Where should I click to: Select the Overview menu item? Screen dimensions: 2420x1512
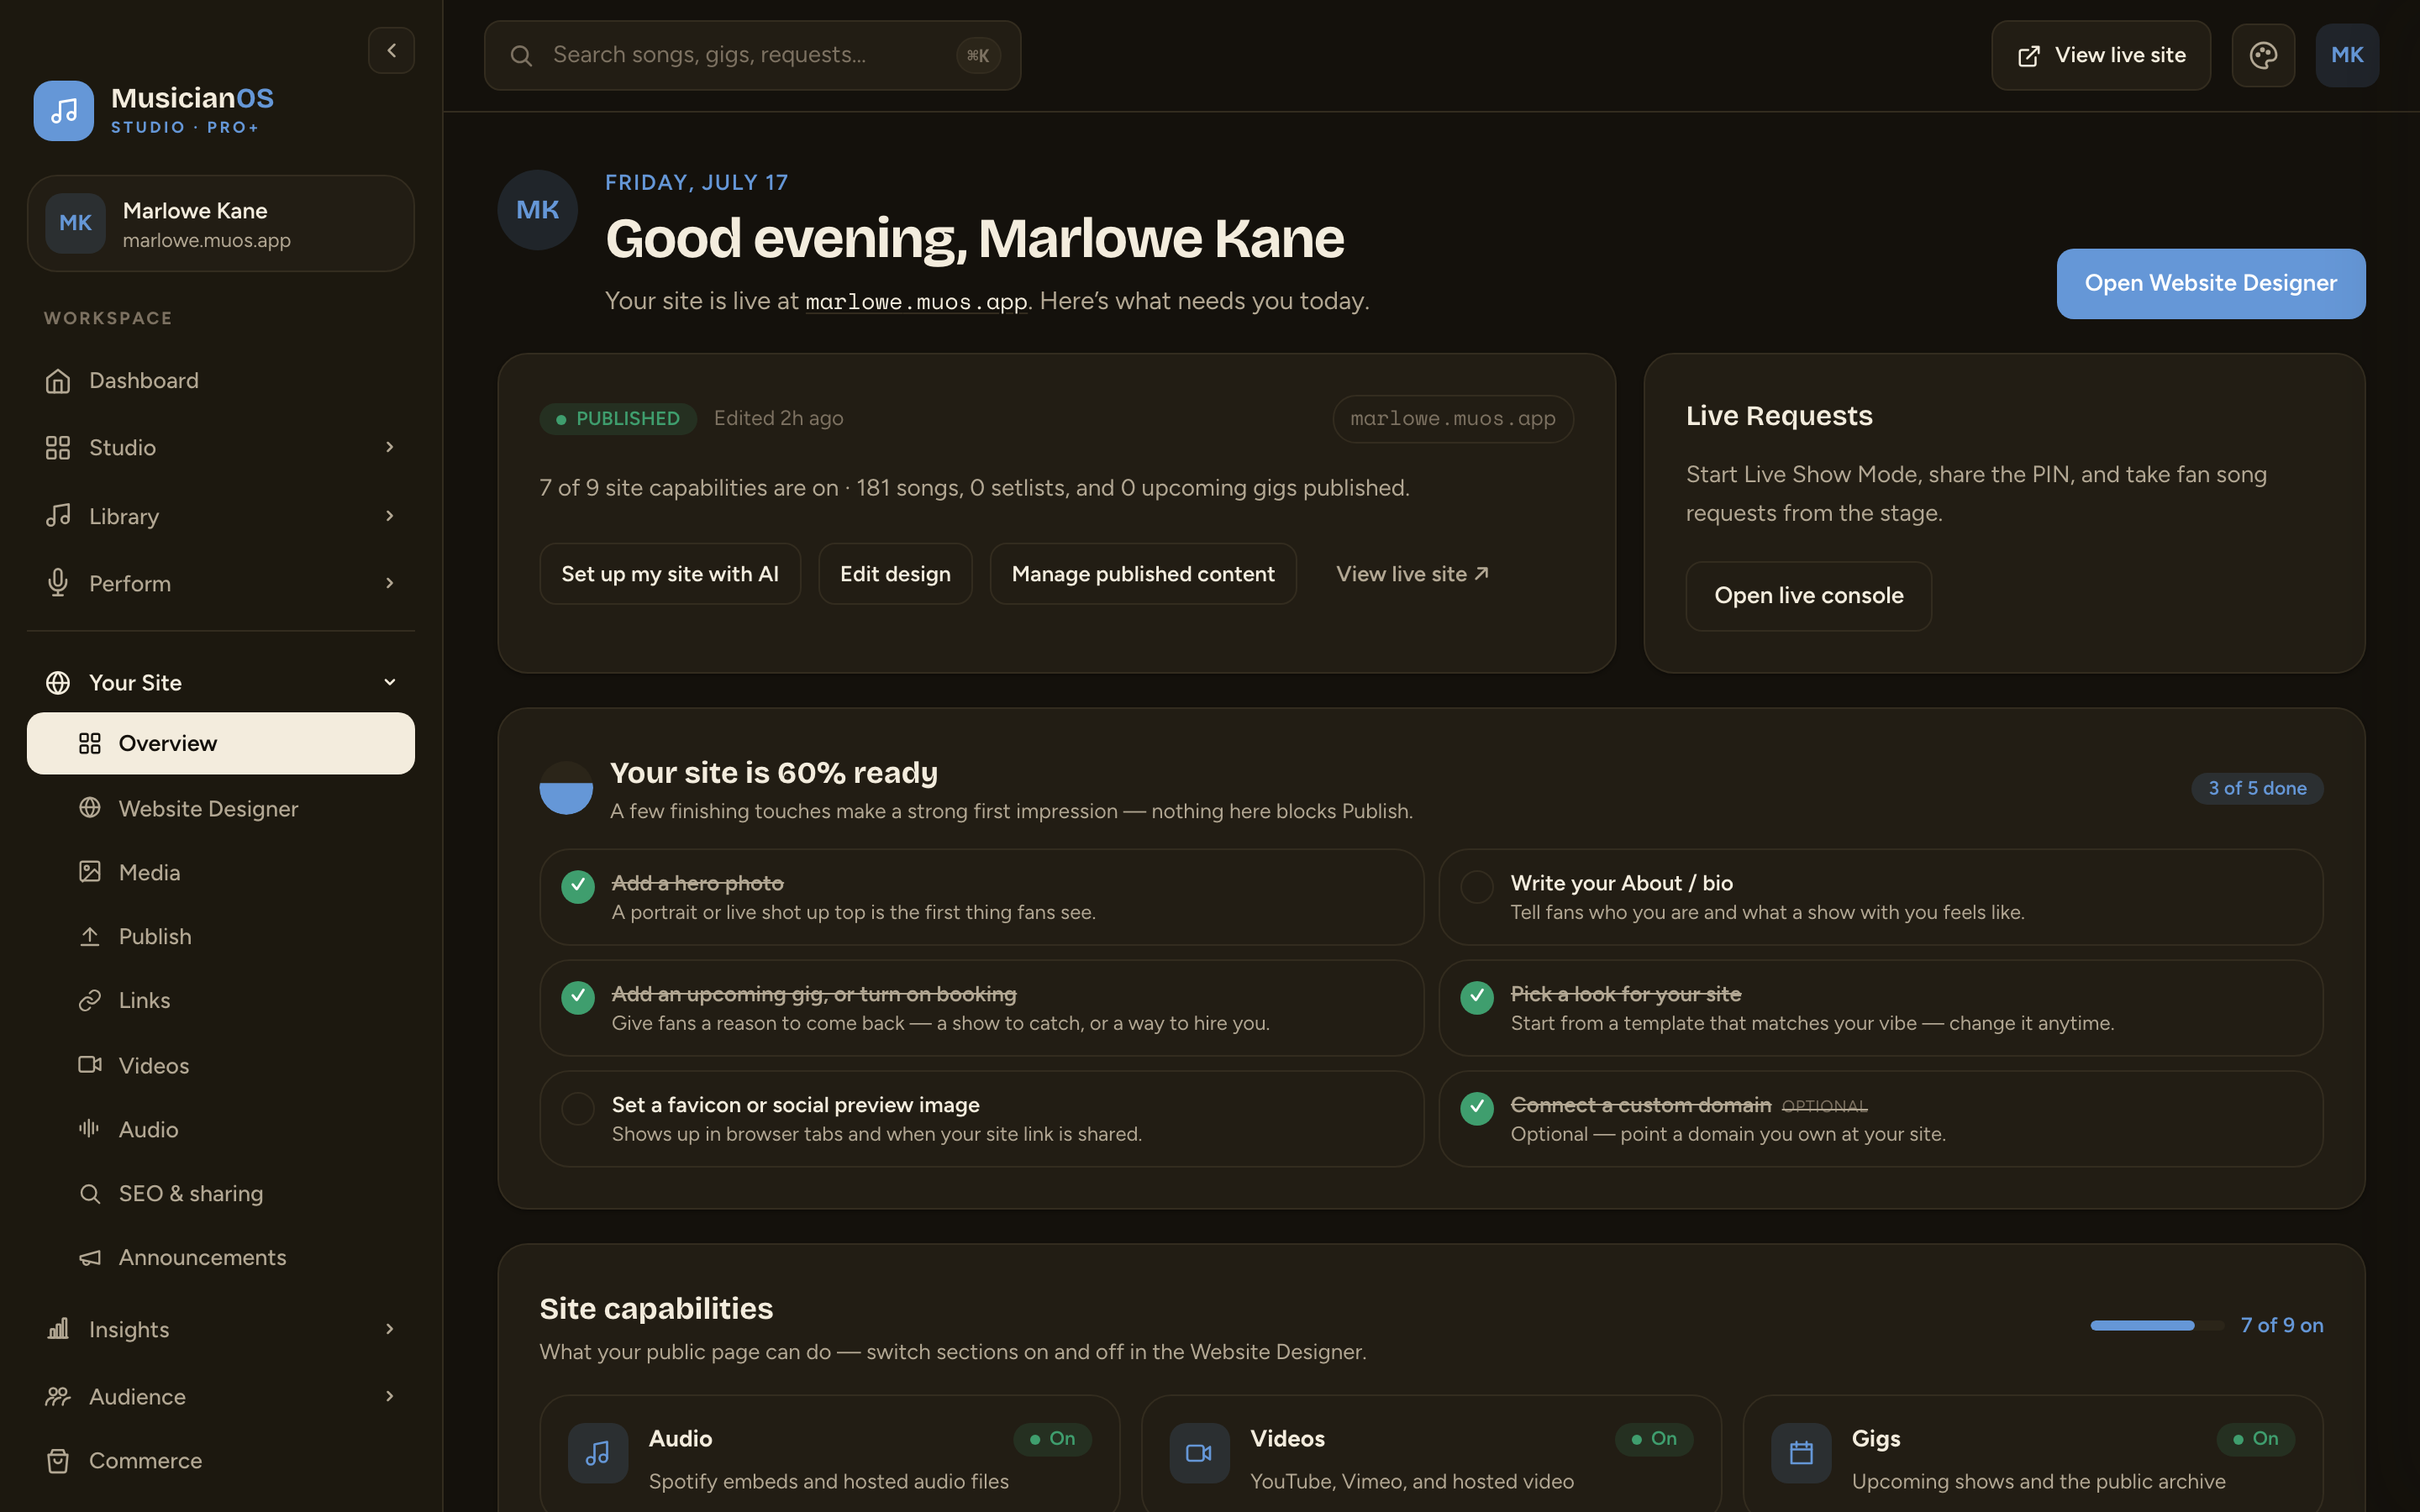221,743
